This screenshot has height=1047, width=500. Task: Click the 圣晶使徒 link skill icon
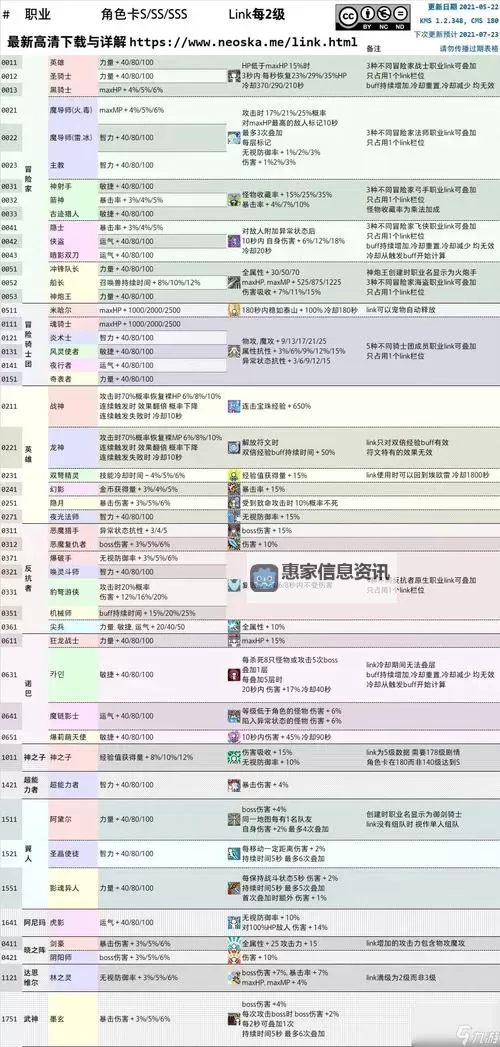coord(234,853)
